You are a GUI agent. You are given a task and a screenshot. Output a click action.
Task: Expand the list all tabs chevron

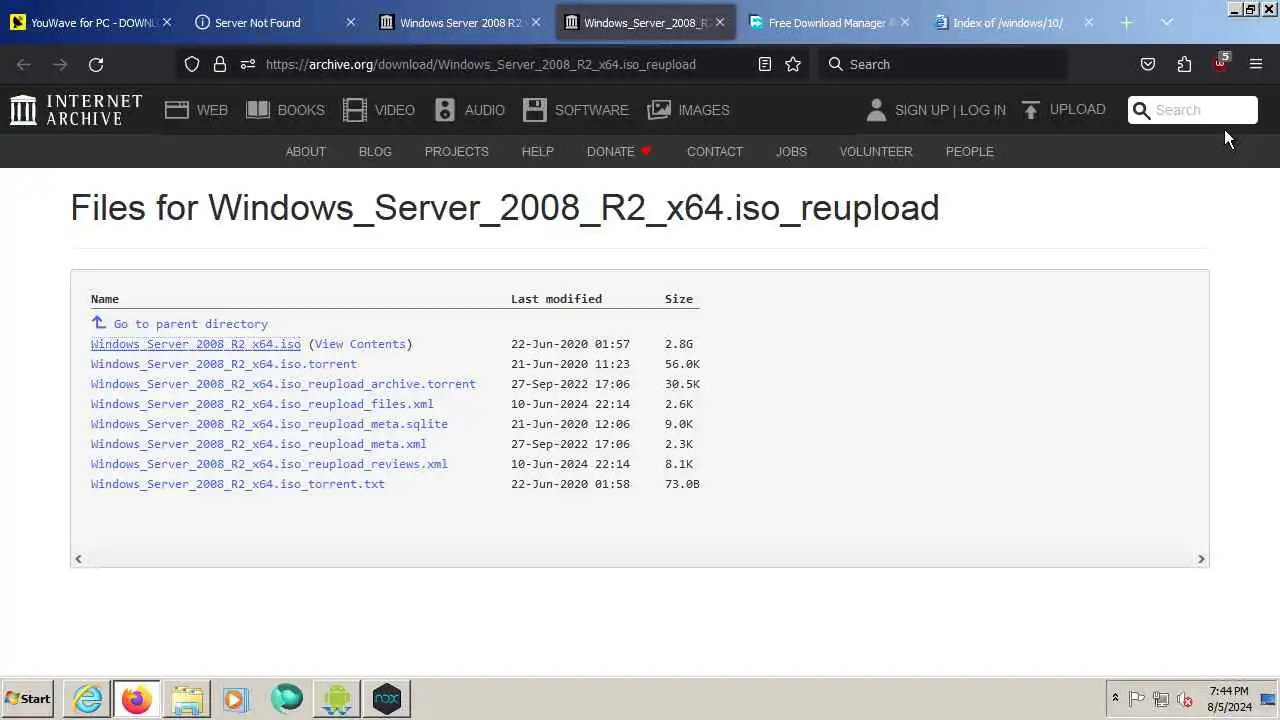pyautogui.click(x=1167, y=22)
